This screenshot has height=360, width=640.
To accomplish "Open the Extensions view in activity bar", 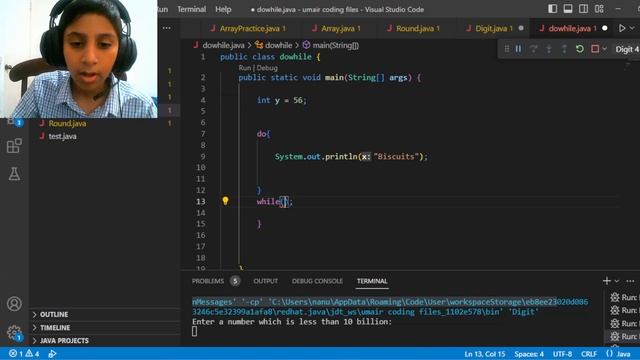I will click(x=14, y=146).
